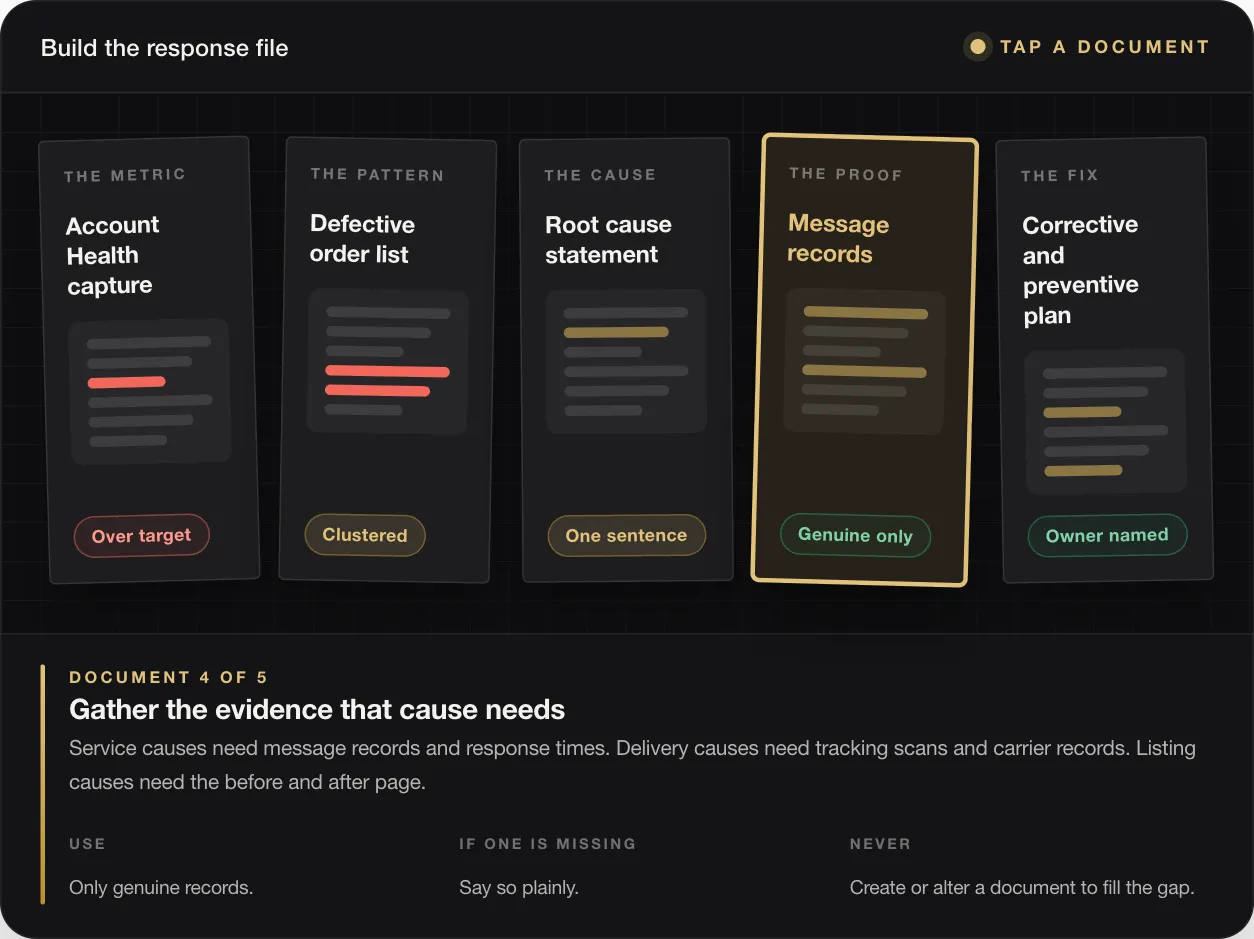Click the IF ONE IS MISSING label
Screen dimensions: 1254x939
click(x=548, y=844)
